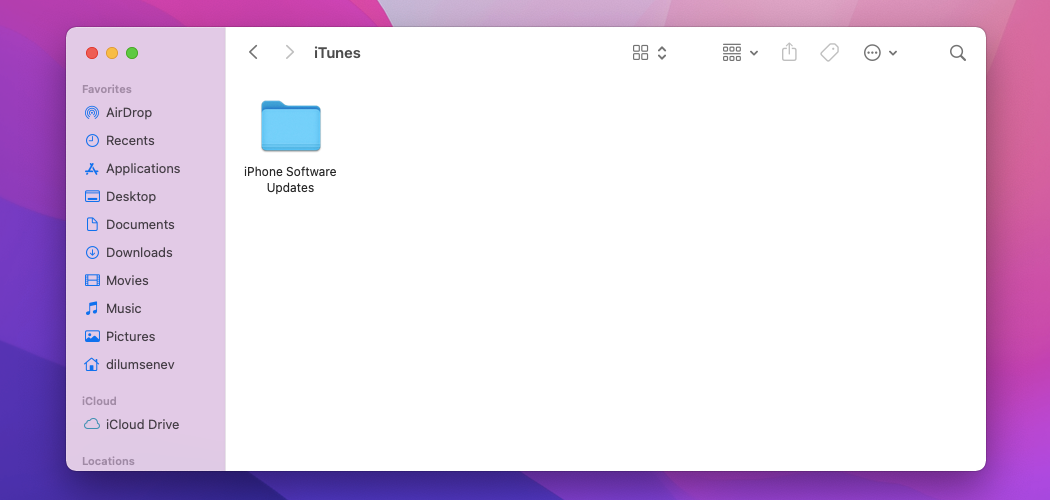Expand view options up-down chevrons
Image resolution: width=1050 pixels, height=500 pixels.
coord(662,53)
